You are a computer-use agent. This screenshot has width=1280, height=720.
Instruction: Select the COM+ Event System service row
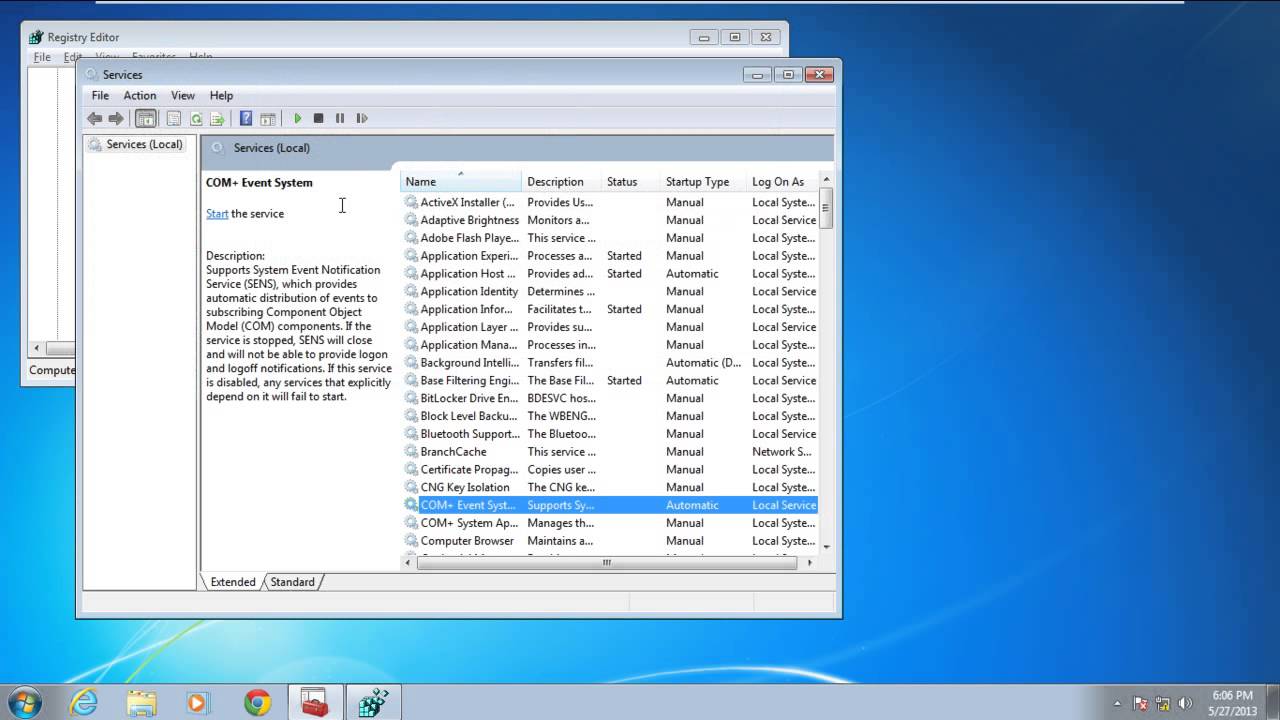610,505
